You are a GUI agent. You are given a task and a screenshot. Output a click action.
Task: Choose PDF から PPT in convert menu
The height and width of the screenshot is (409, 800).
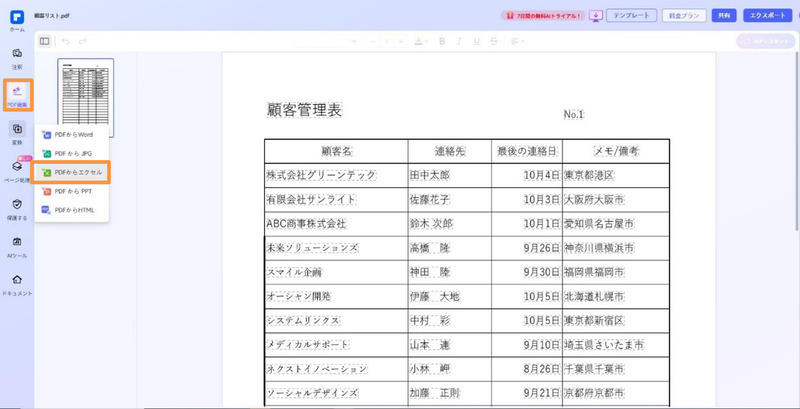click(71, 191)
